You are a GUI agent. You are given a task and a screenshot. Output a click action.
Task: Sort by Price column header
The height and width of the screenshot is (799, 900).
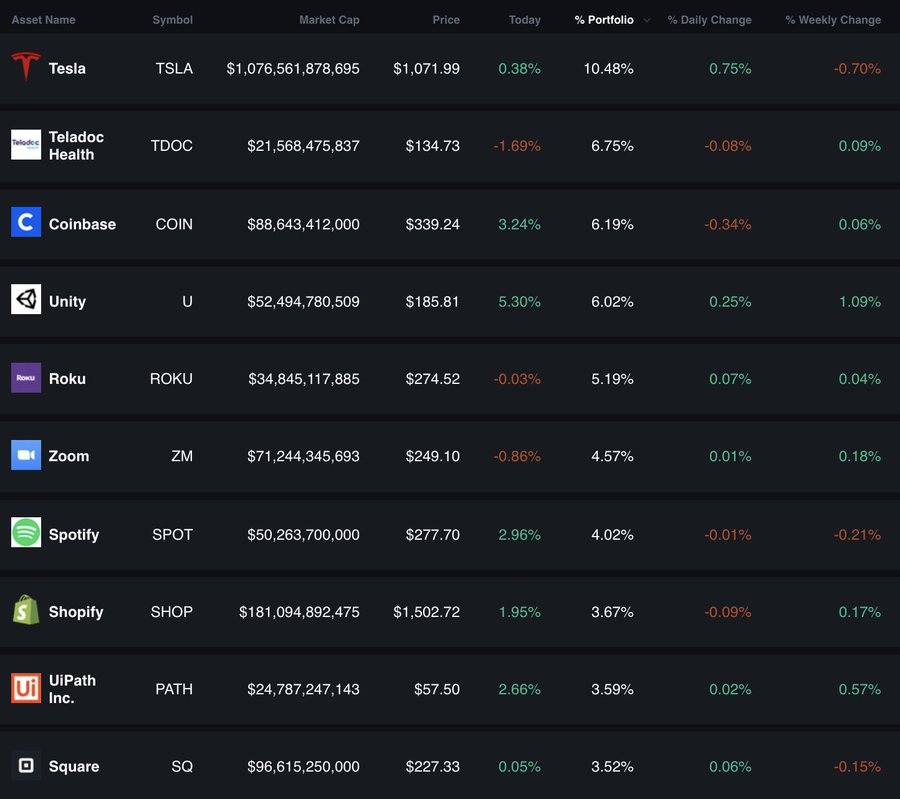point(446,20)
